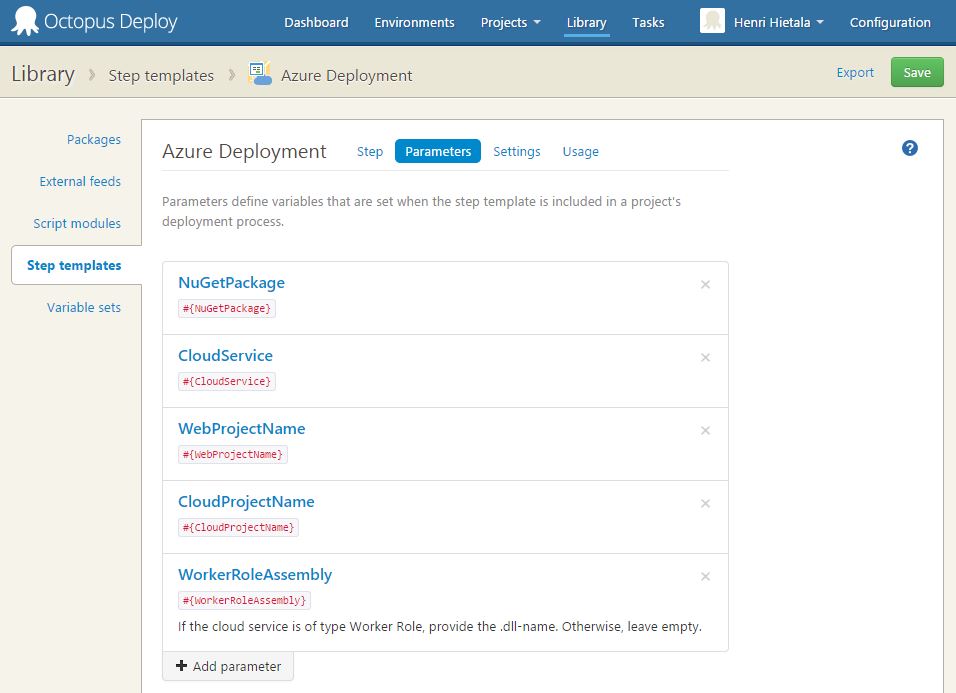The image size is (956, 693).
Task: Click the #{CloudProjectName} variable code tag
Action: pyautogui.click(x=238, y=528)
